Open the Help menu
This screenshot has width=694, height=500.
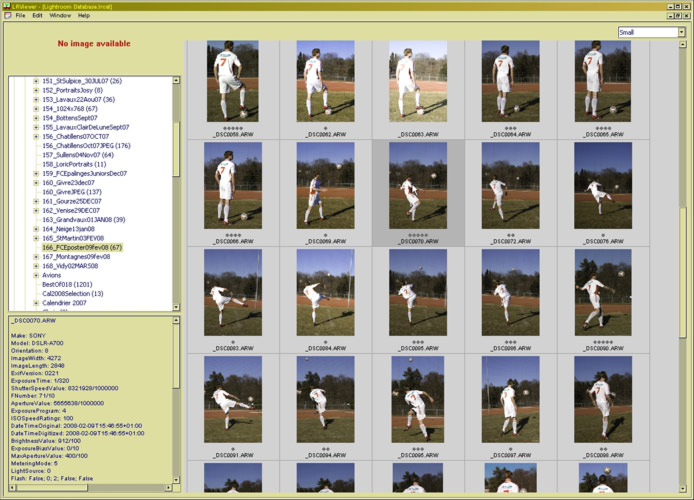pos(84,16)
